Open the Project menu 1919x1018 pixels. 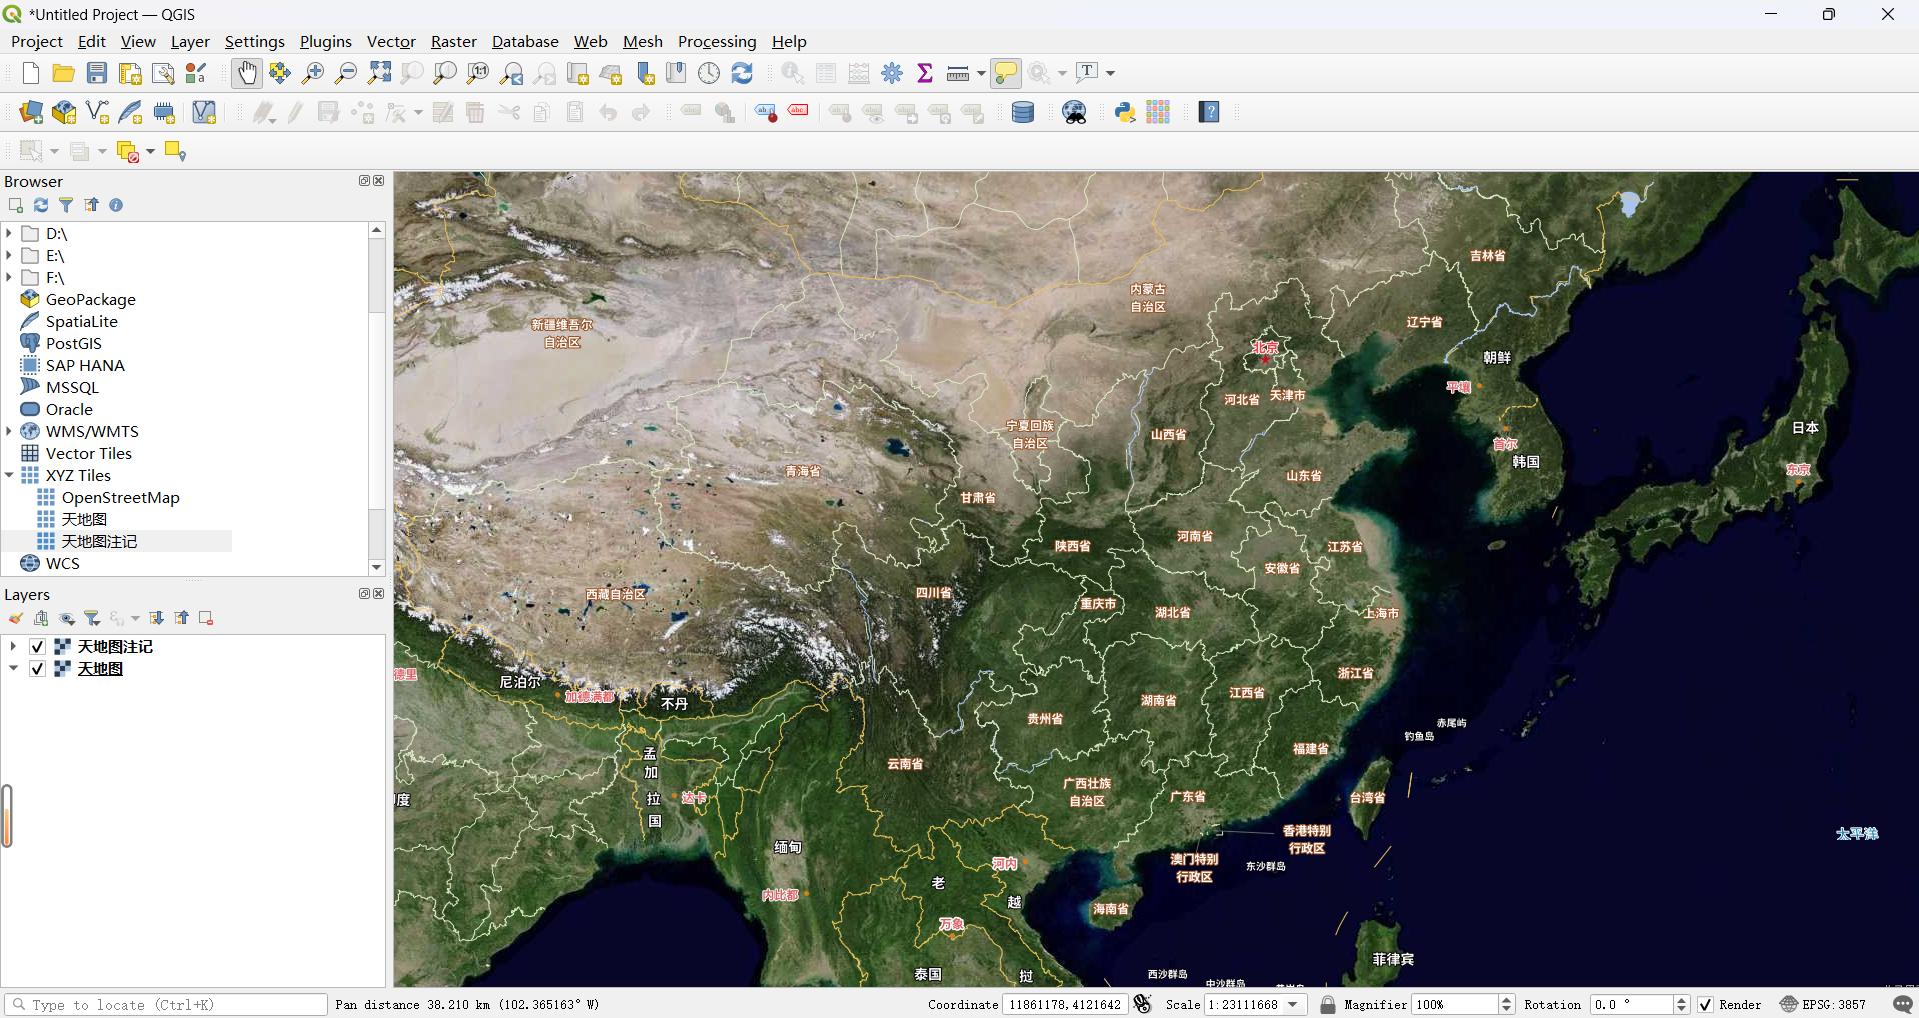[x=36, y=41]
